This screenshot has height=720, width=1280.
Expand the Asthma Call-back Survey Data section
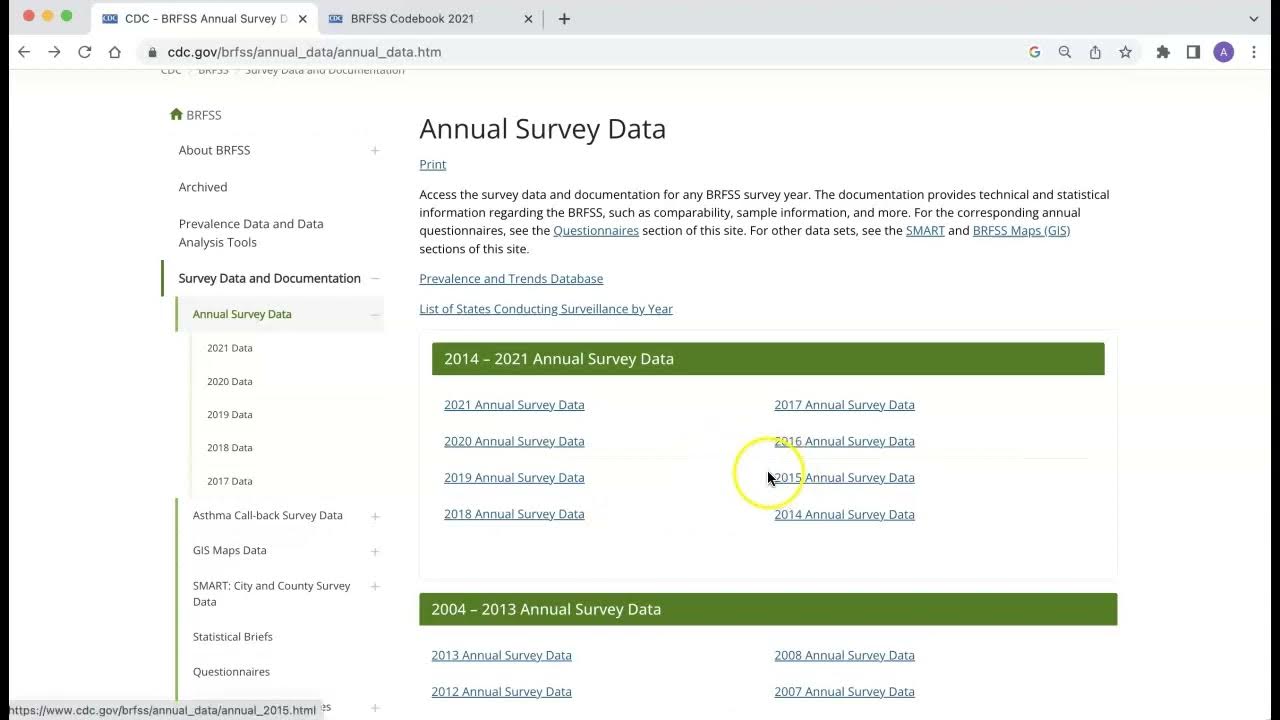coord(375,516)
